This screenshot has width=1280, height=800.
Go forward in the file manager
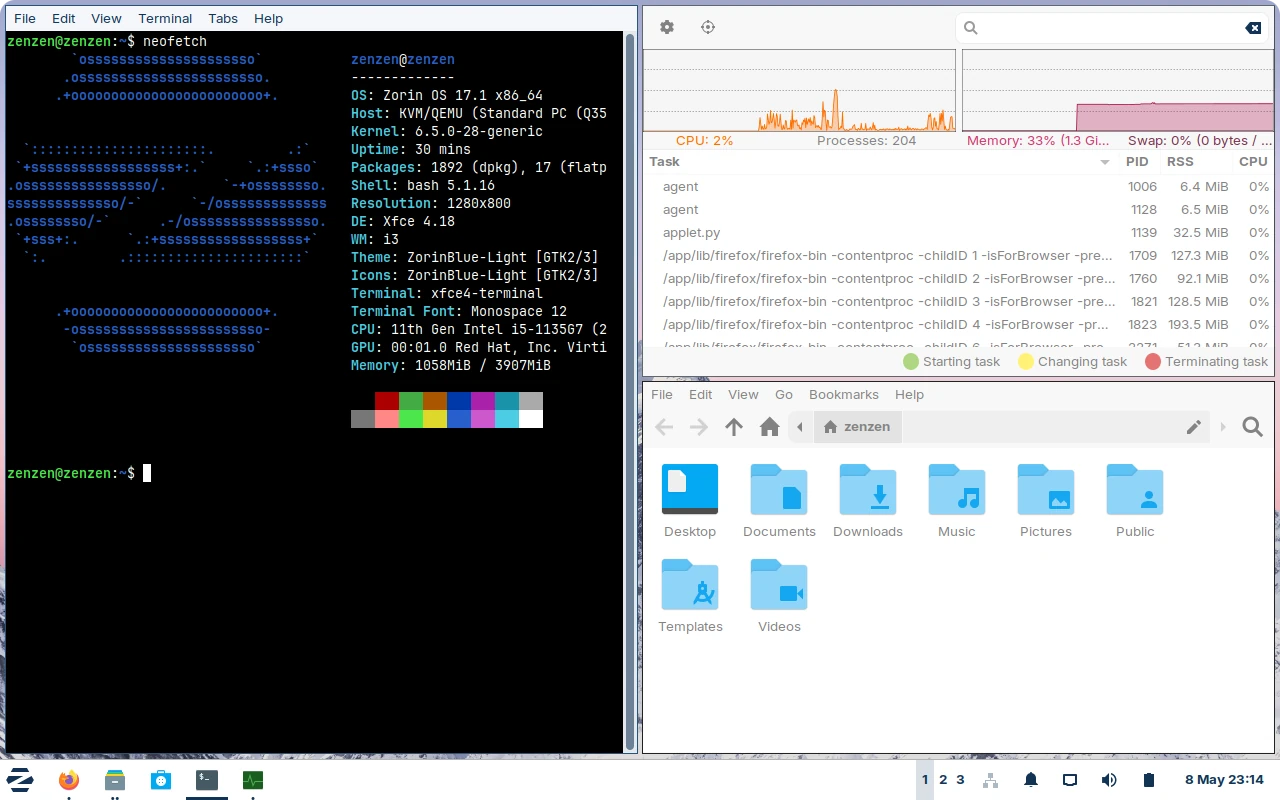[699, 427]
